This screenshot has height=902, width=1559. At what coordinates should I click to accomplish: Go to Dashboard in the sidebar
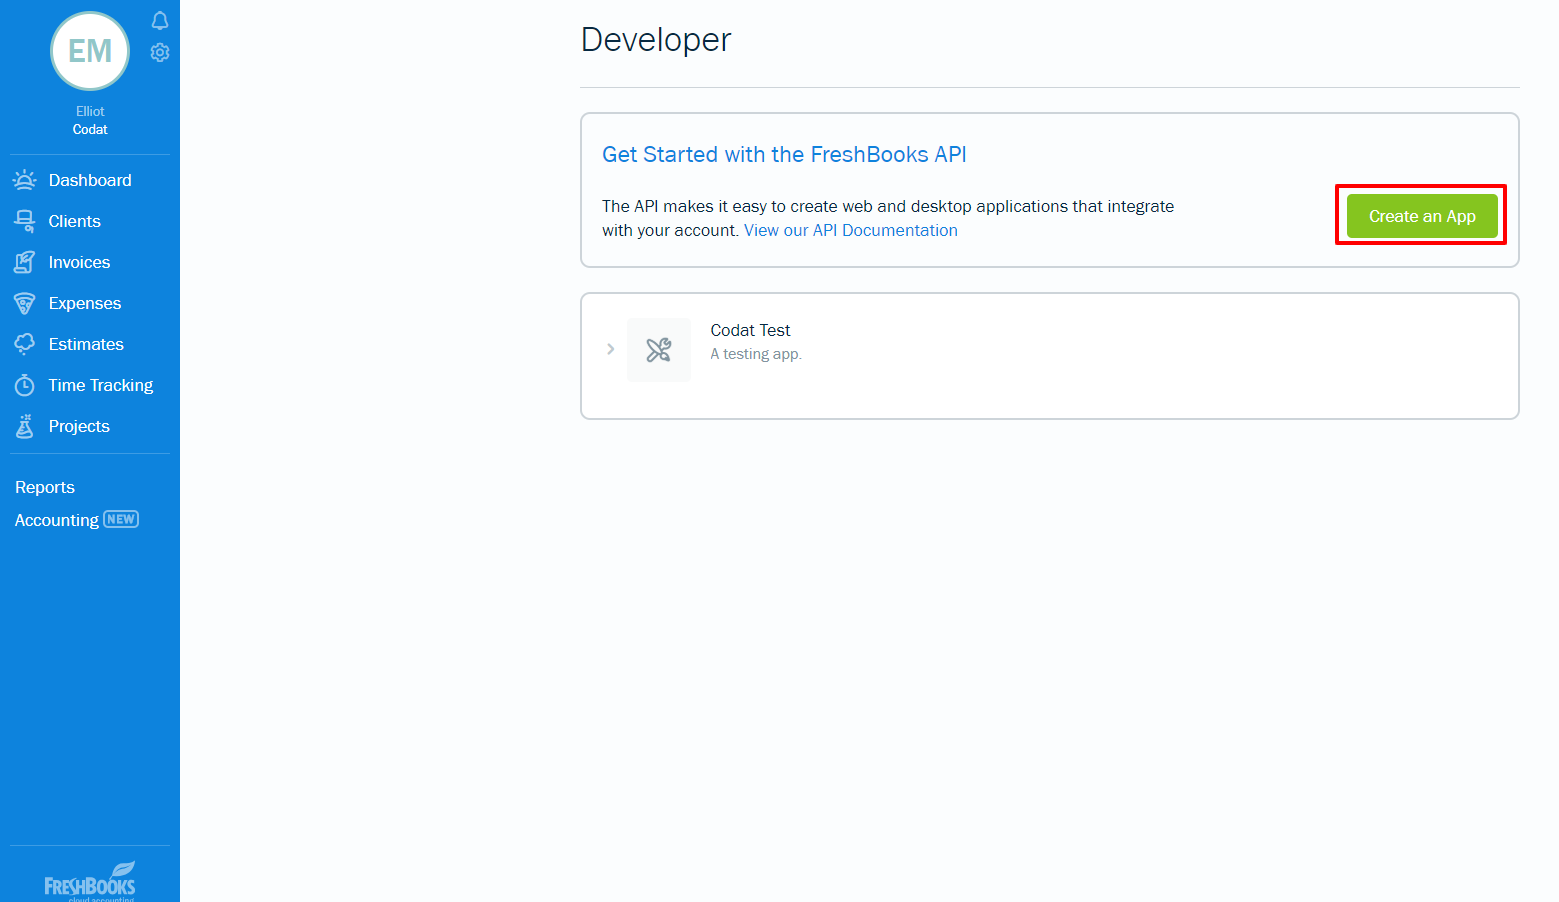point(90,180)
